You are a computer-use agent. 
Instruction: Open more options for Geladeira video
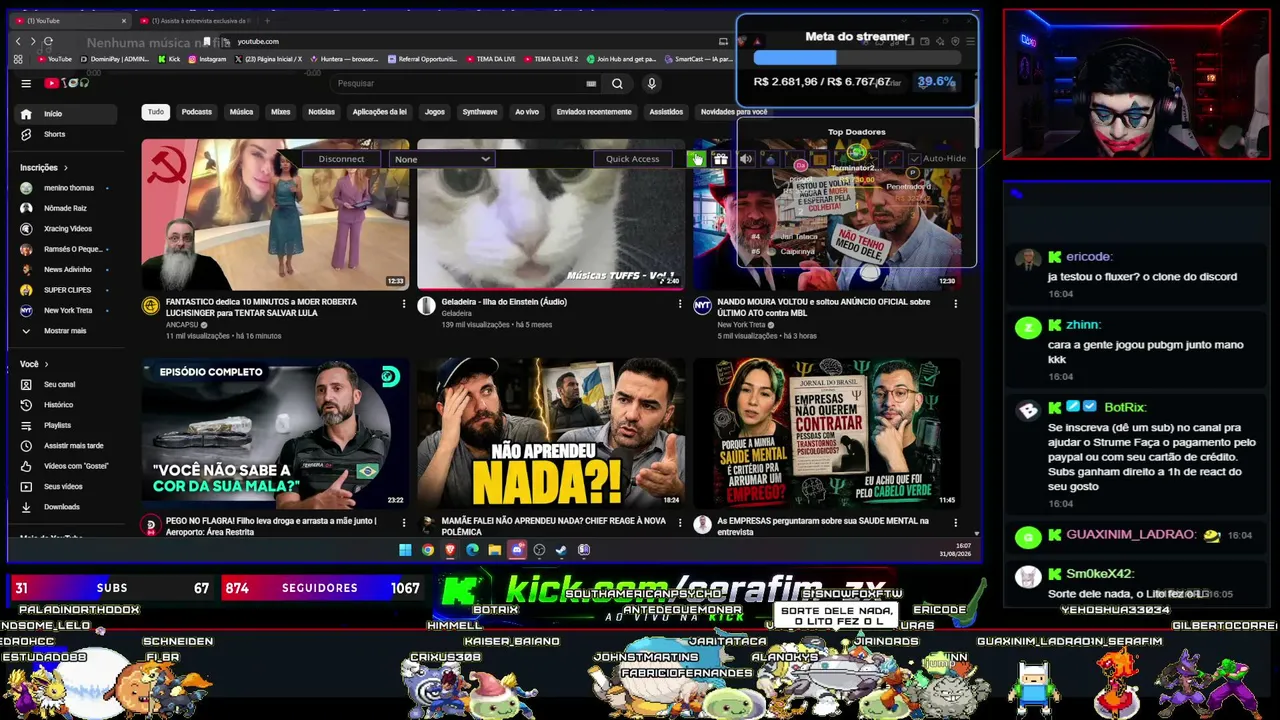point(680,303)
